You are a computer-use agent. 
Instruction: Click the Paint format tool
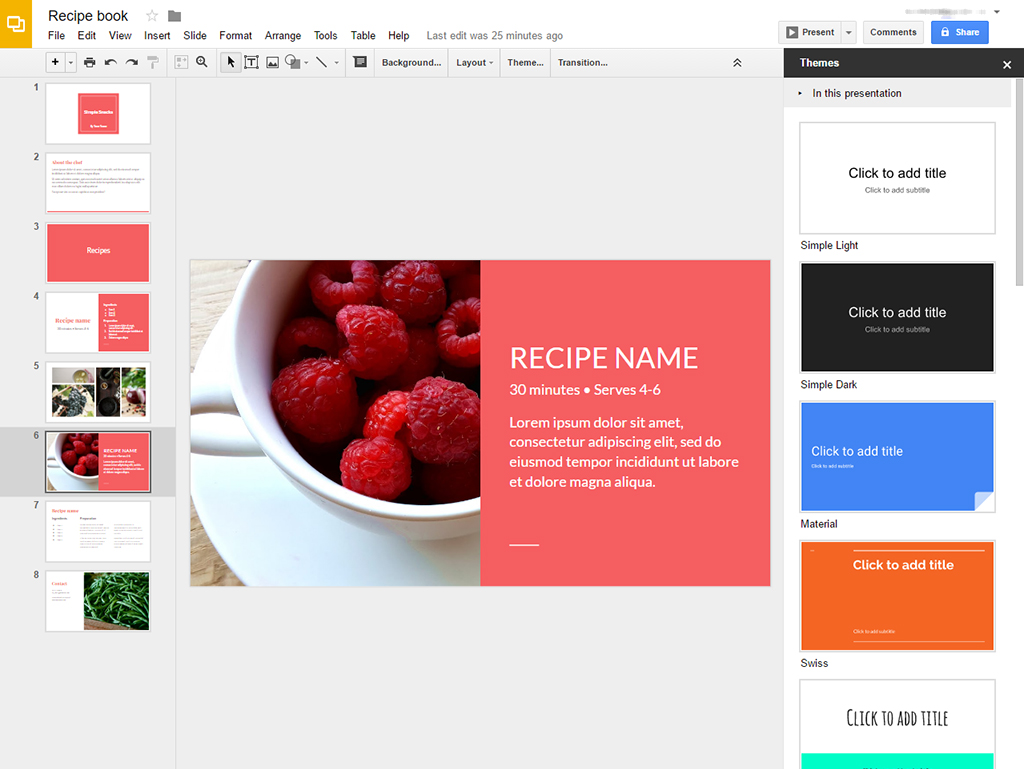point(152,62)
